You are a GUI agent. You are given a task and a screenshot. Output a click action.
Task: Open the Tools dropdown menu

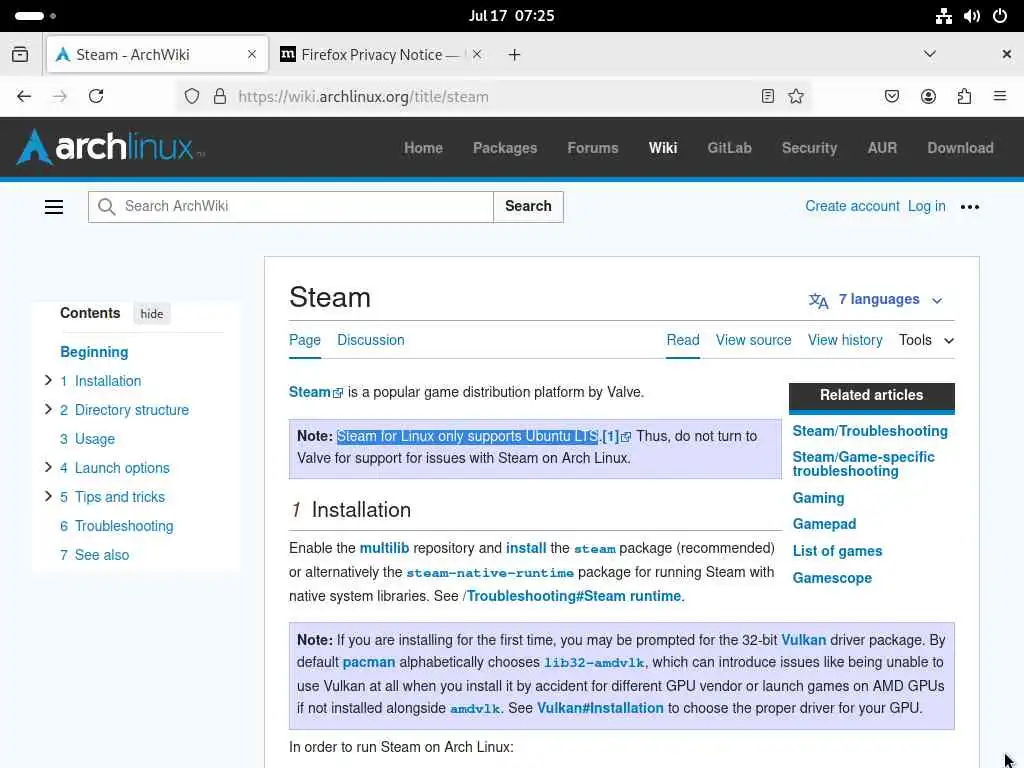tap(927, 340)
